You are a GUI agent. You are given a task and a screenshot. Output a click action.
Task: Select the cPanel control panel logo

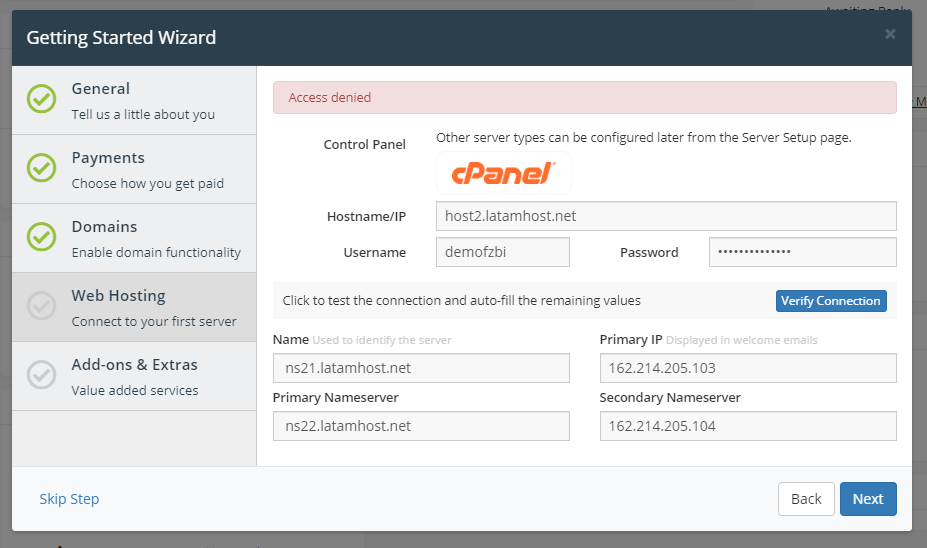[x=503, y=173]
